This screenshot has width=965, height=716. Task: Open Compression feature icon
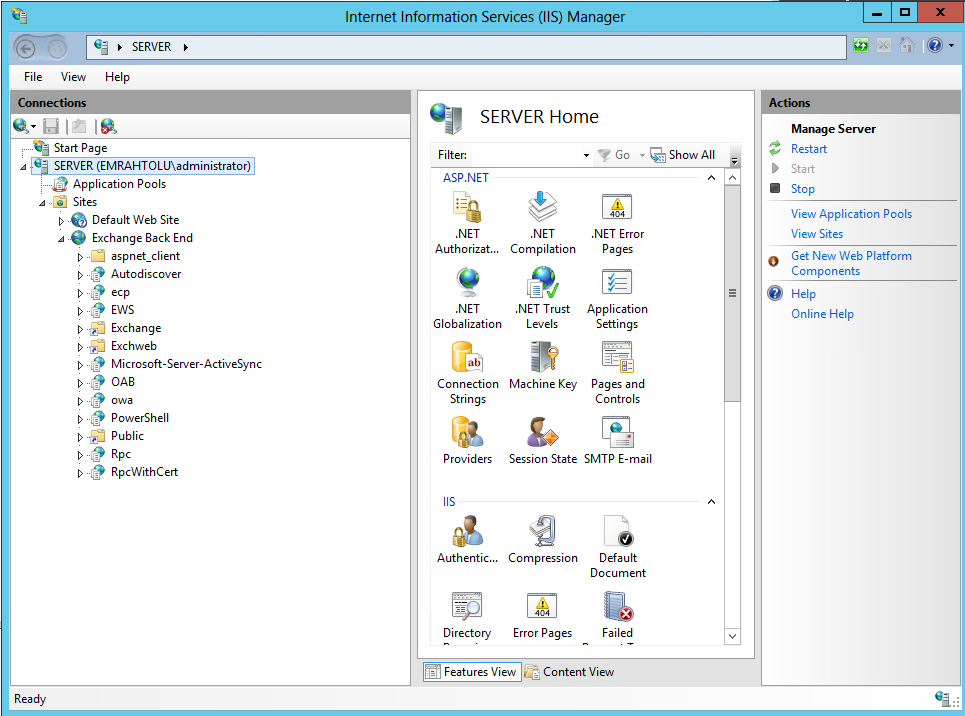(542, 531)
